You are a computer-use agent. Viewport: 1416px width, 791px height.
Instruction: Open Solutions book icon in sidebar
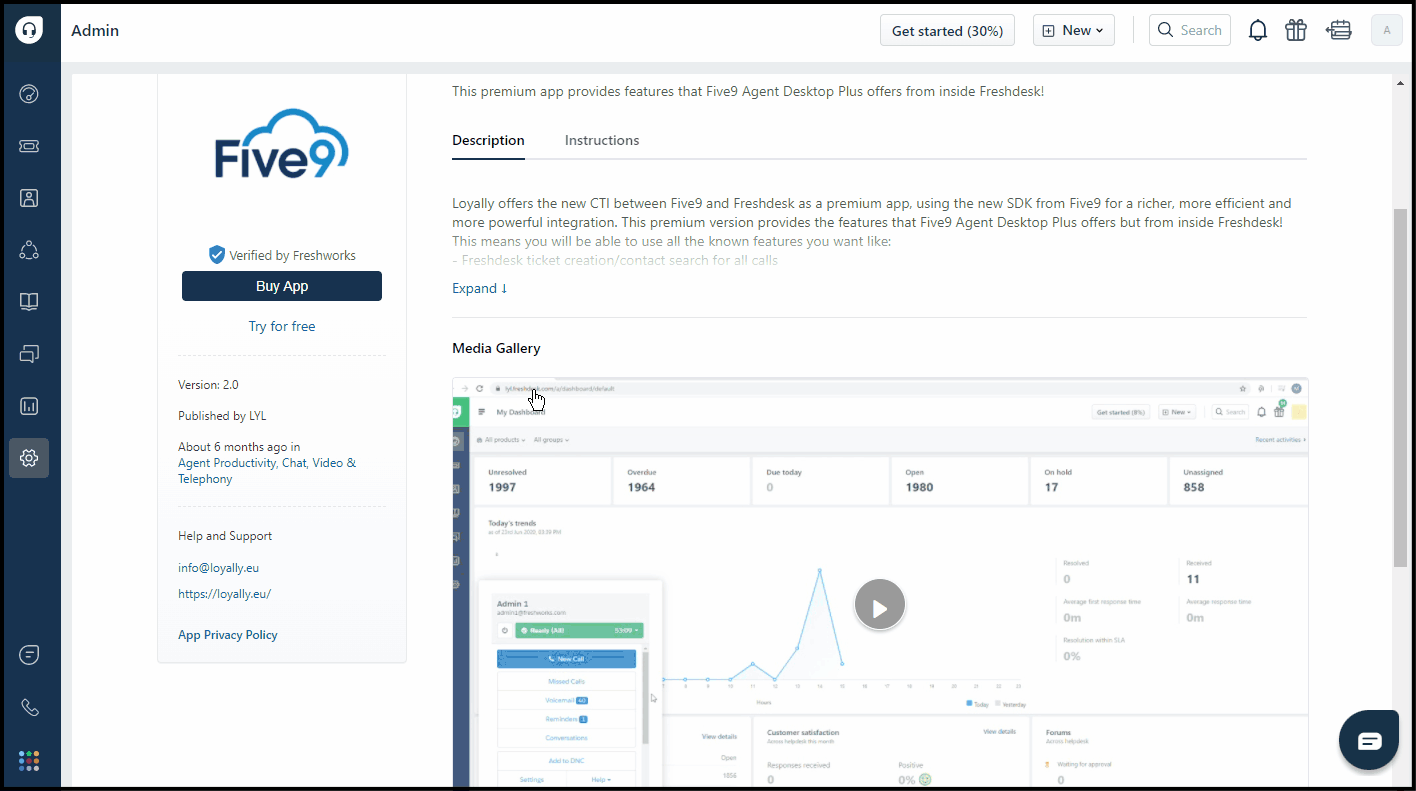click(x=29, y=302)
